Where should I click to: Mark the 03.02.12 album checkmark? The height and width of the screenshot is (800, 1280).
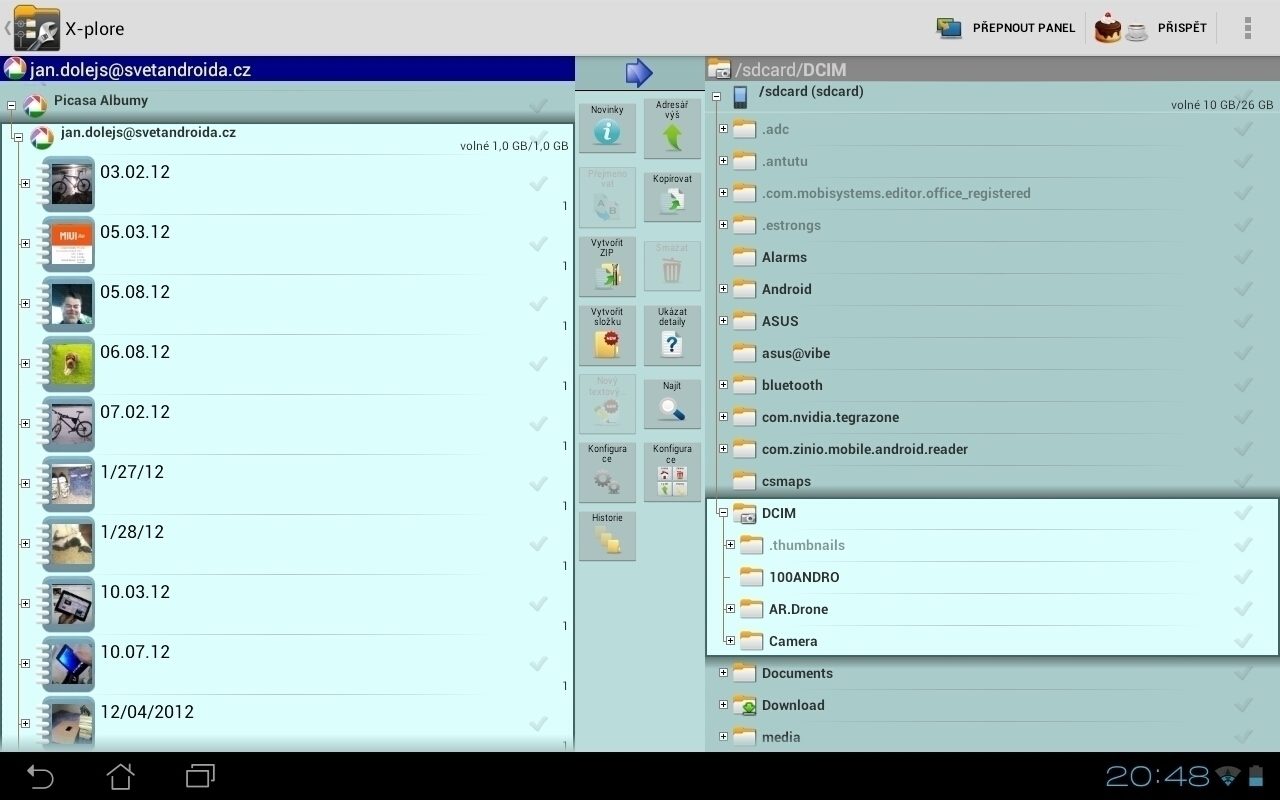[x=538, y=183]
